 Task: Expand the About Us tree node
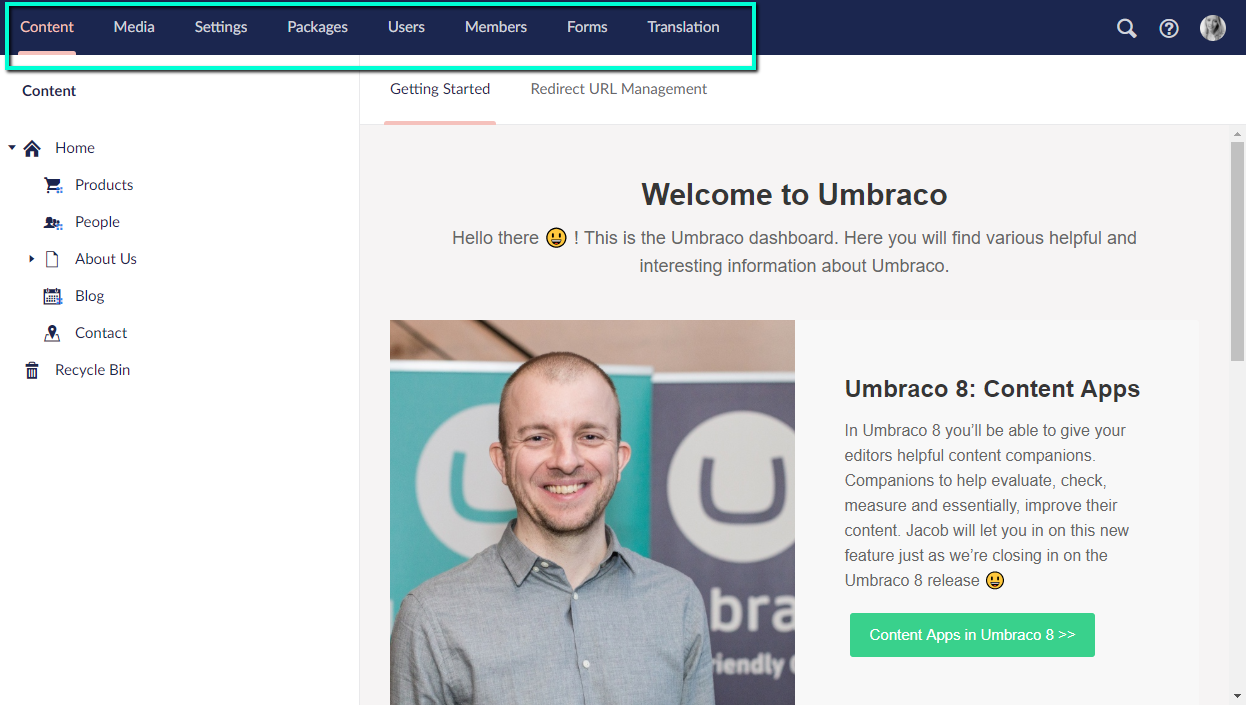(x=32, y=259)
